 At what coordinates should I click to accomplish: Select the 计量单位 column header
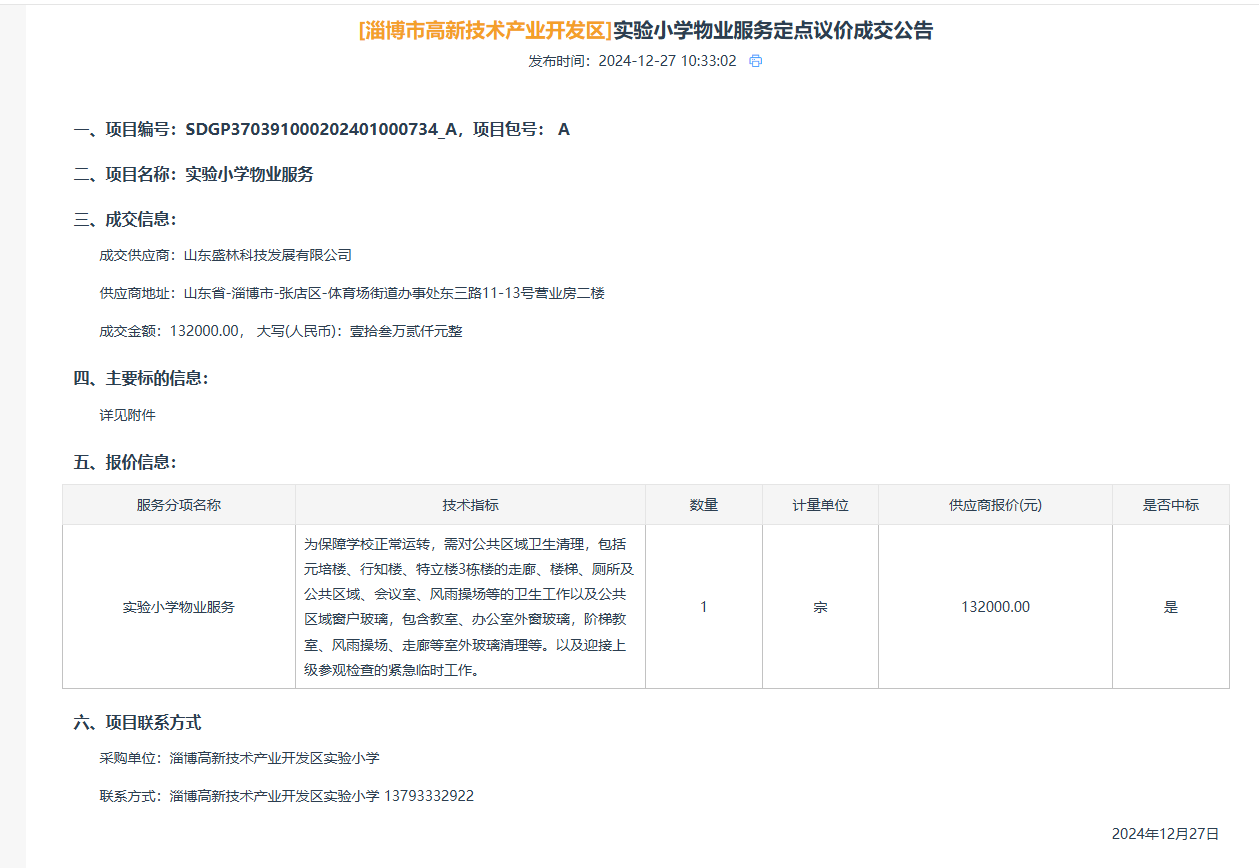(x=820, y=505)
